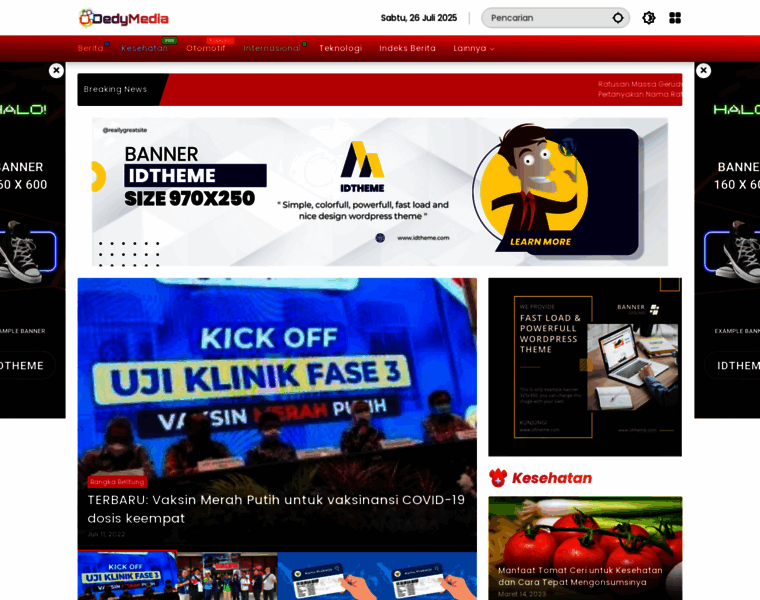Click Learn More on IDTHEME banner
This screenshot has height=600, width=760.
click(540, 241)
